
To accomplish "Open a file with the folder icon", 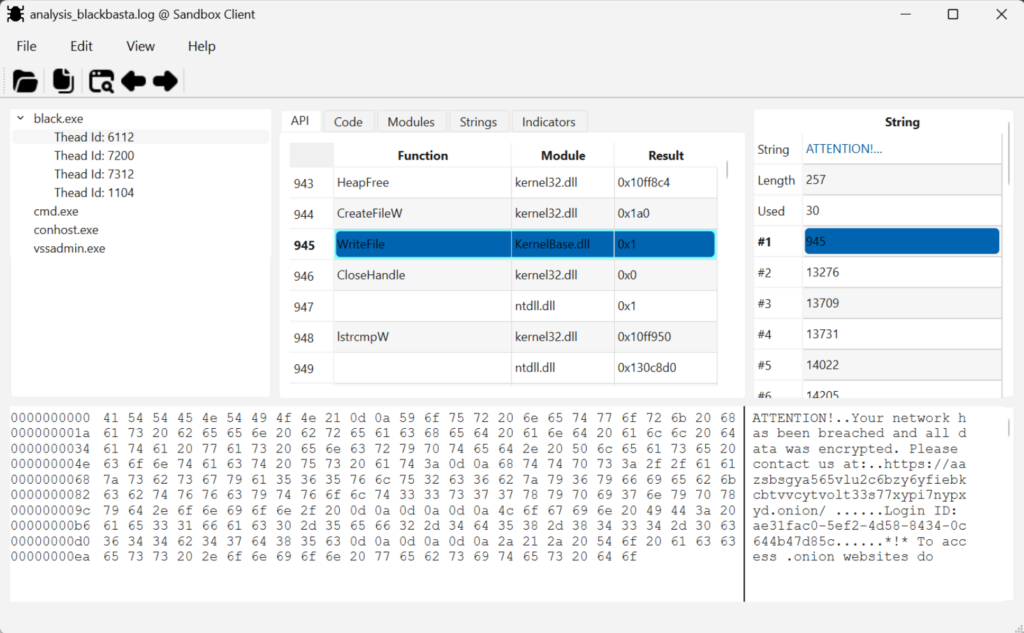I will pos(25,81).
